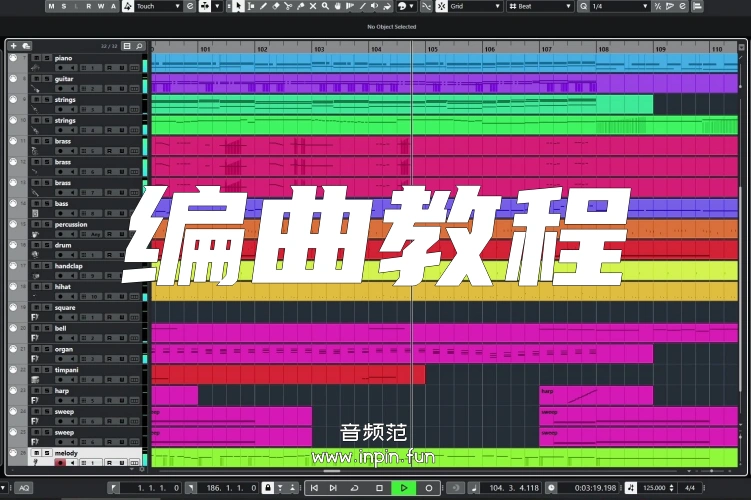Select the Line draw tool
This screenshot has width=751, height=500.
[363, 6]
